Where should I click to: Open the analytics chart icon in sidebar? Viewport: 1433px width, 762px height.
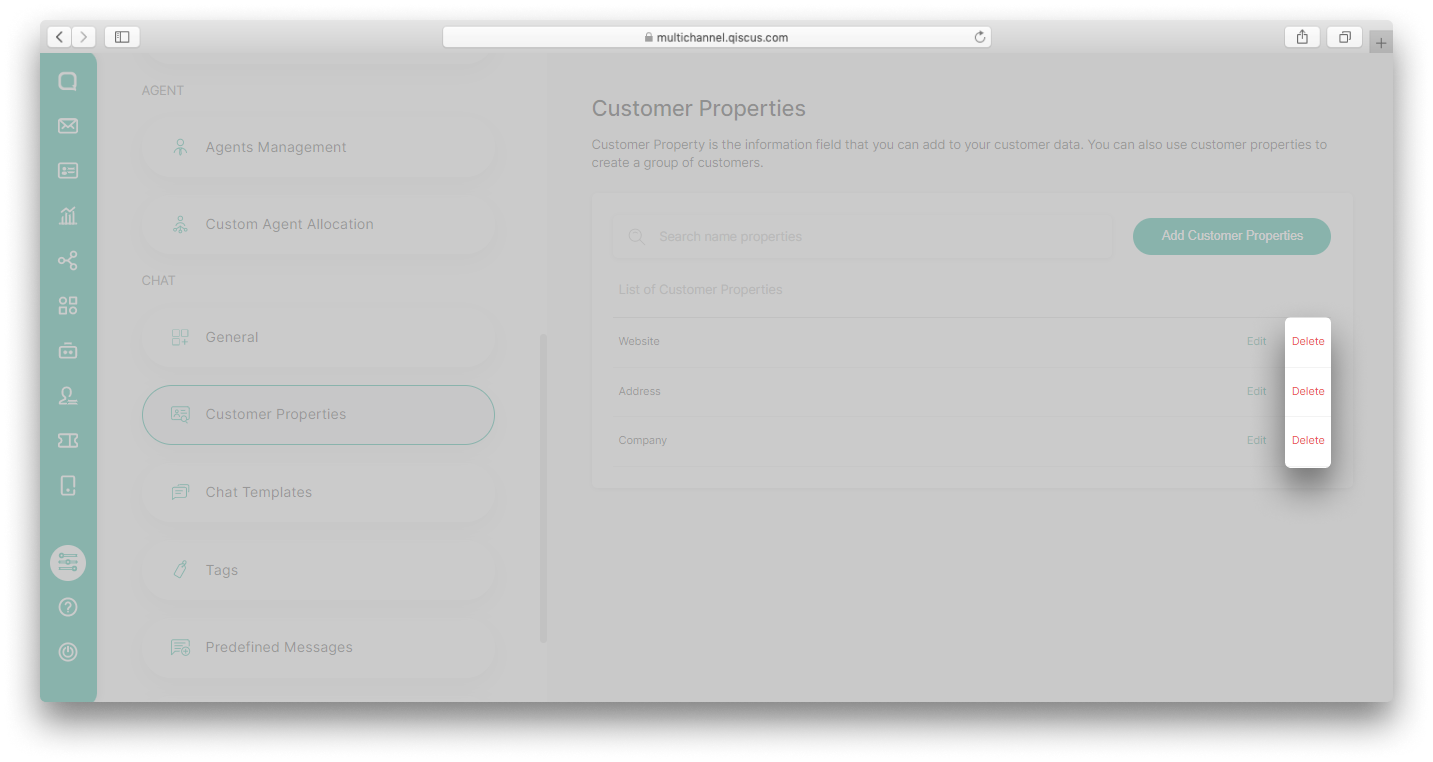point(68,215)
